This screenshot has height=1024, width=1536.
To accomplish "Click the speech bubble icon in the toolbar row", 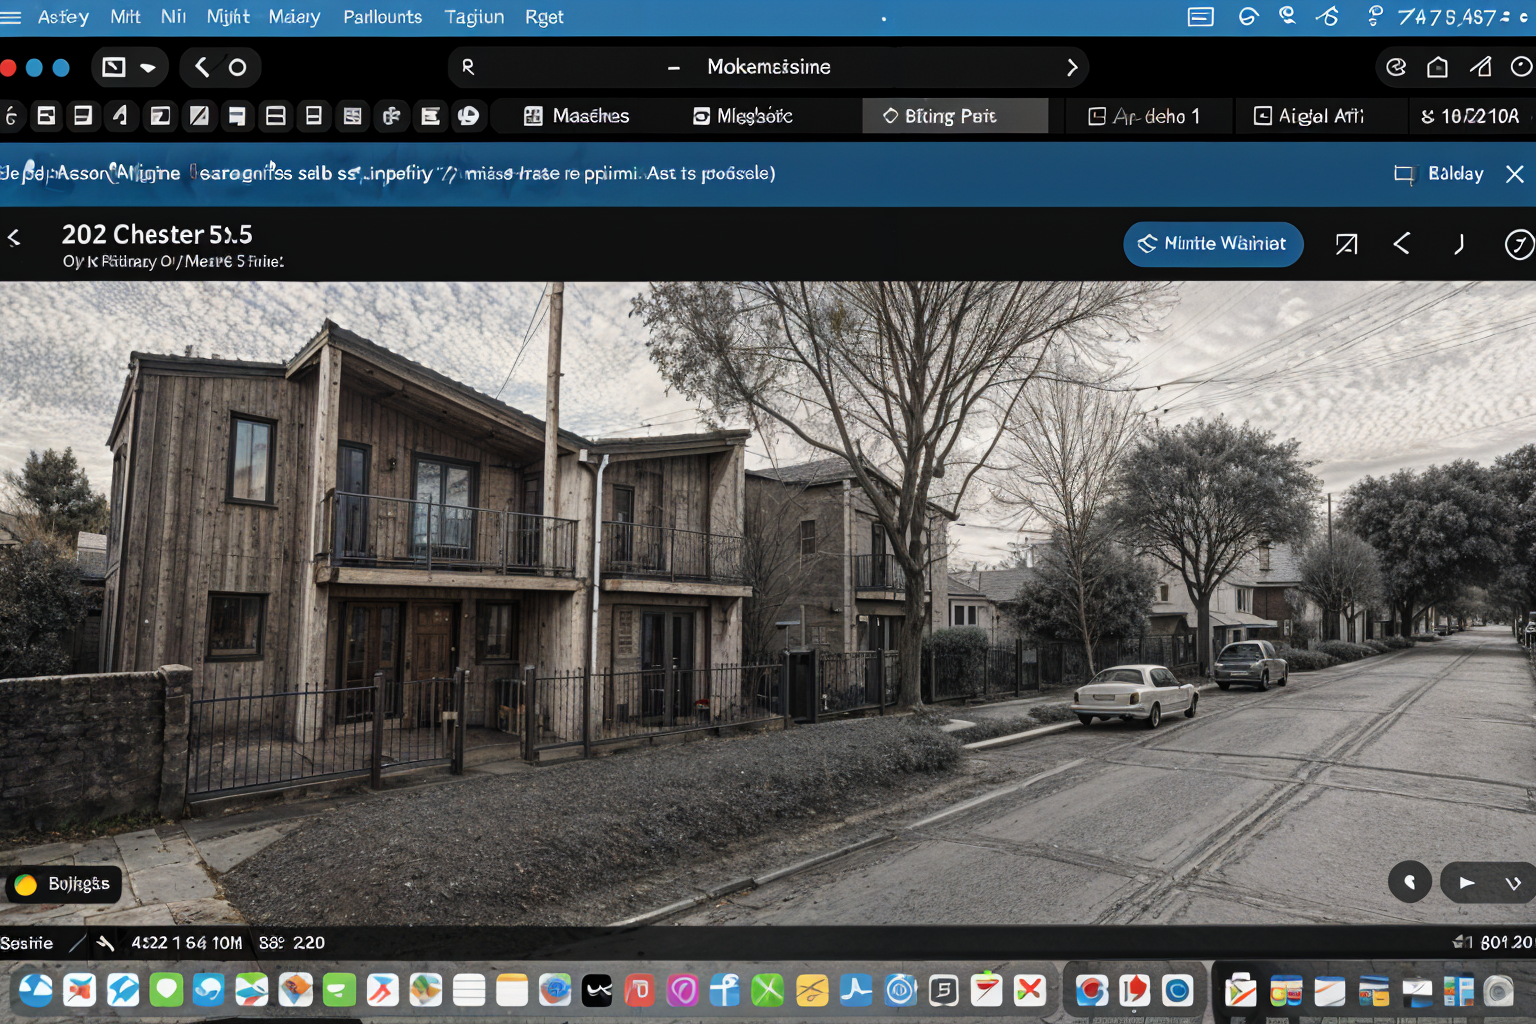I will coord(468,116).
